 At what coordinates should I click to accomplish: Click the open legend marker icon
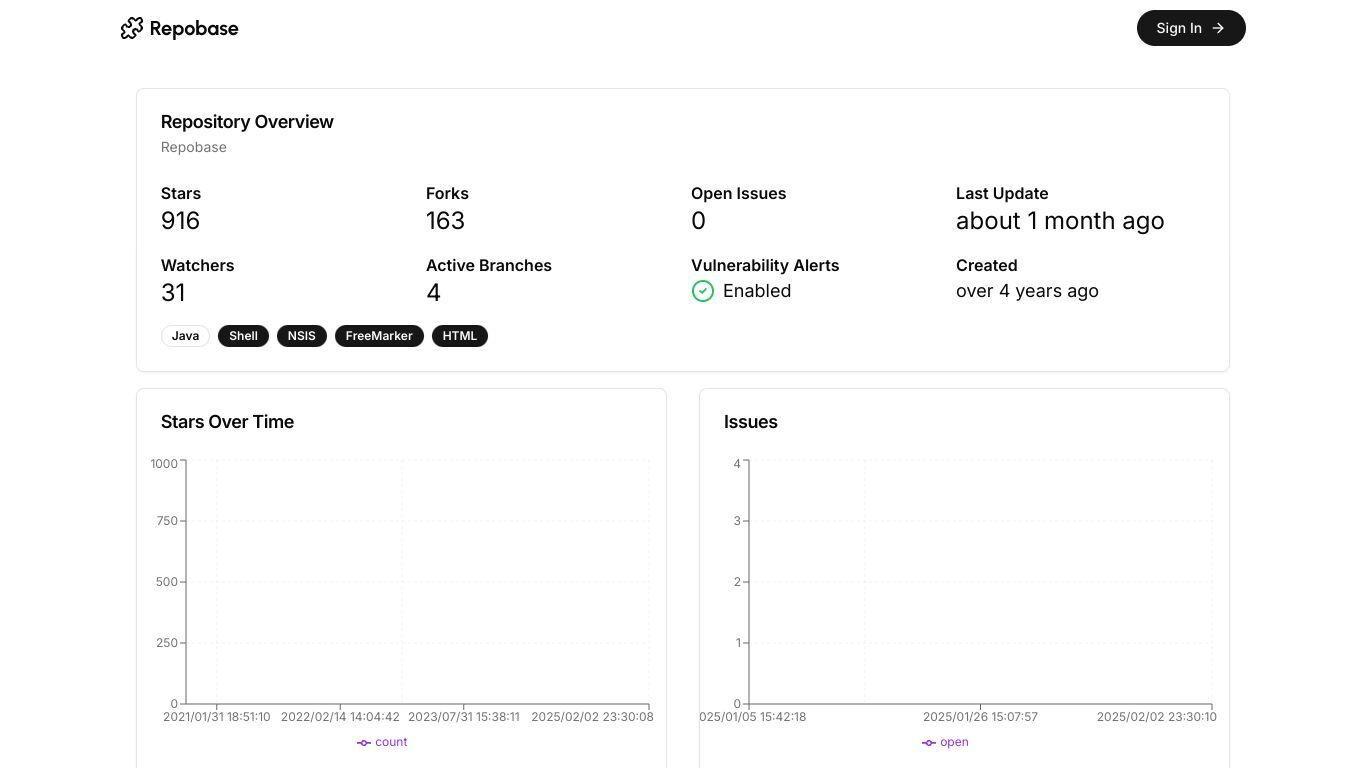929,742
